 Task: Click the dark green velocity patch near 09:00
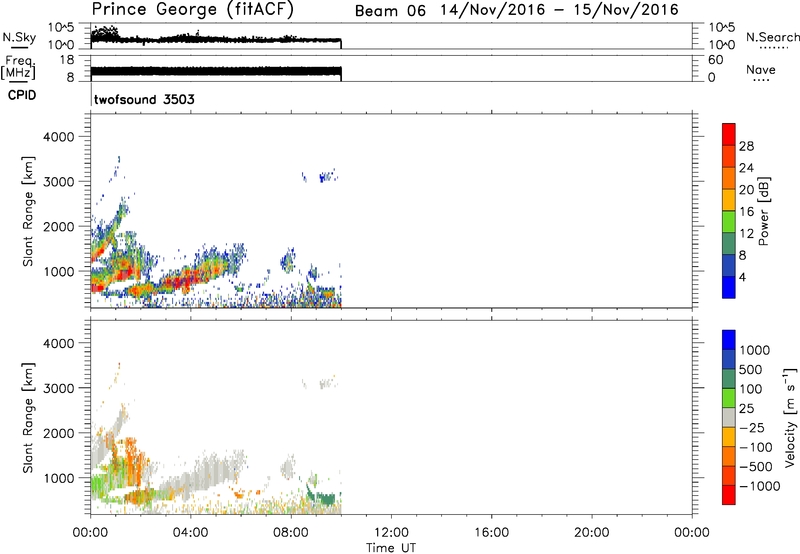pos(323,498)
